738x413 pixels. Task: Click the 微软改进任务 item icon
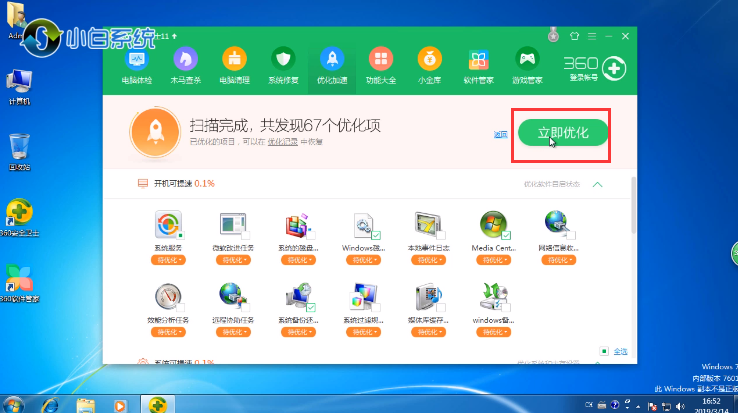tap(233, 224)
